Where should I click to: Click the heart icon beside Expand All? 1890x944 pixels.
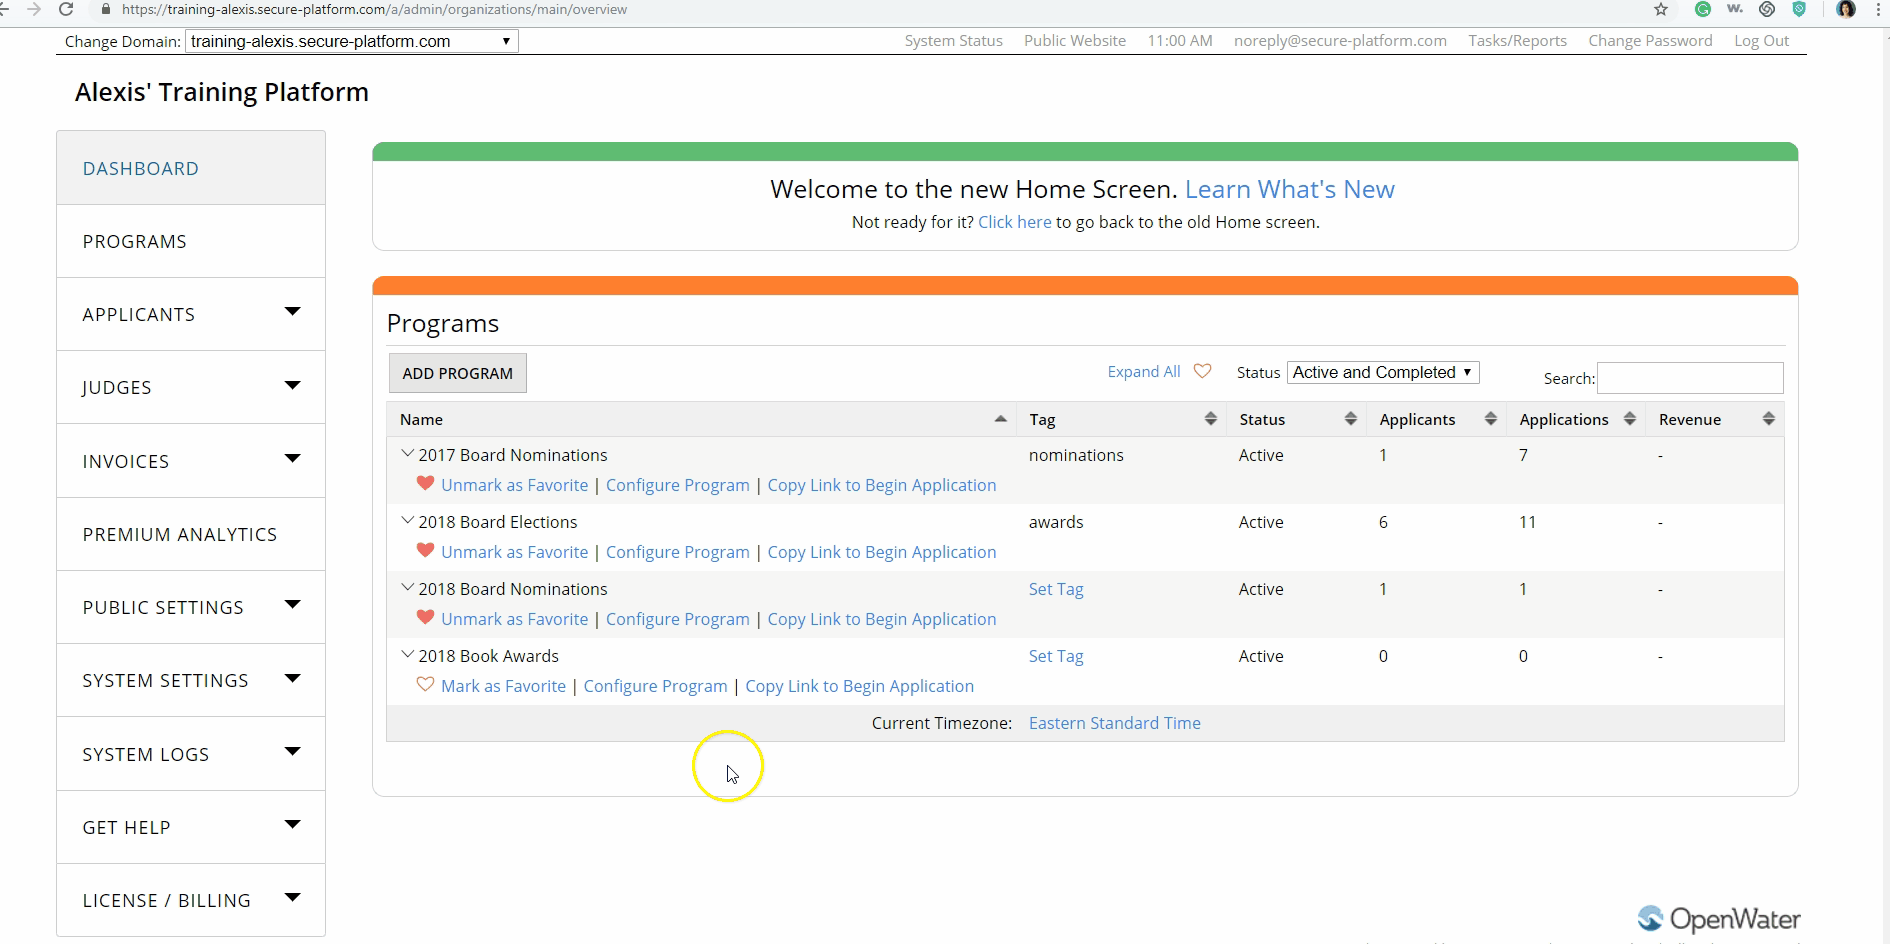1202,371
